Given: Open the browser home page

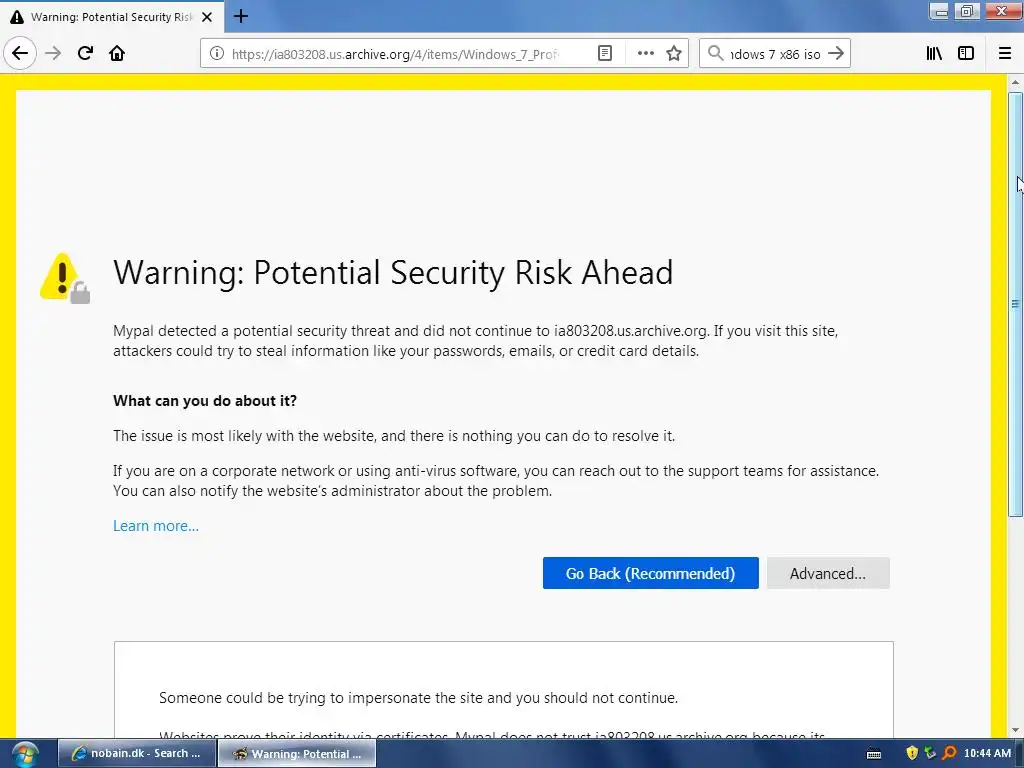Looking at the screenshot, I should pyautogui.click(x=117, y=53).
